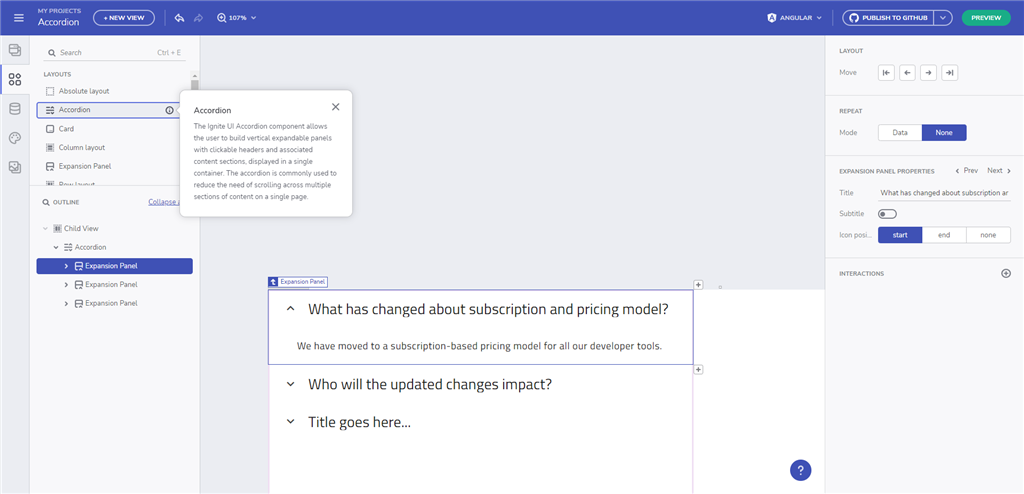Close the Accordion info popup
The width and height of the screenshot is (1024, 494).
(336, 107)
